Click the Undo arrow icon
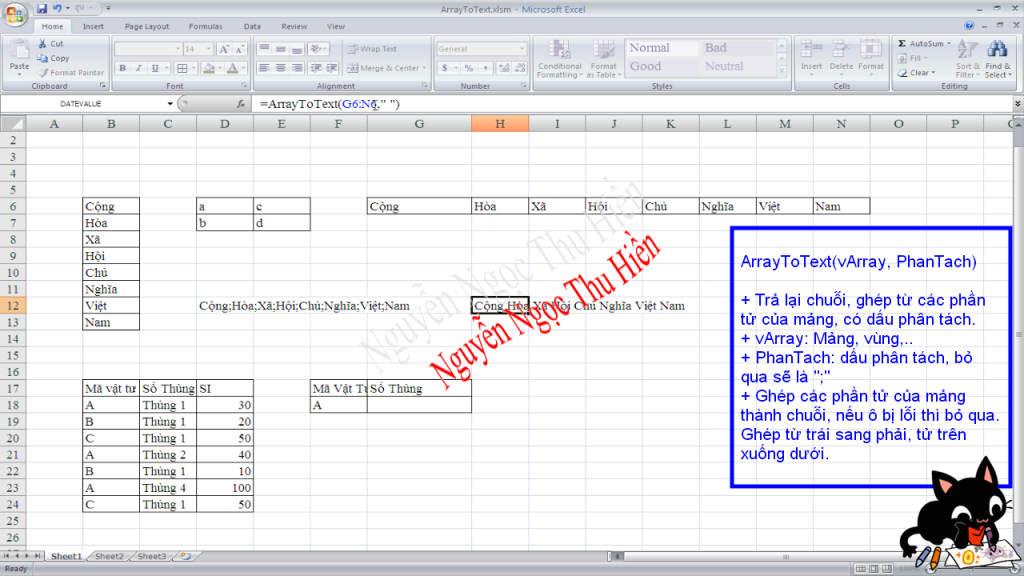This screenshot has width=1024, height=576. (58, 8)
